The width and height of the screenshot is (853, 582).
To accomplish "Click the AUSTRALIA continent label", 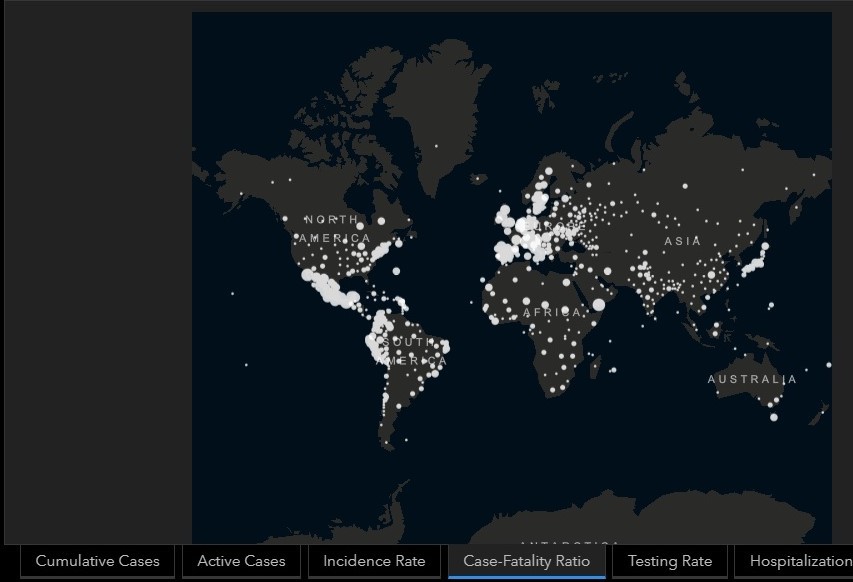I will tap(752, 379).
